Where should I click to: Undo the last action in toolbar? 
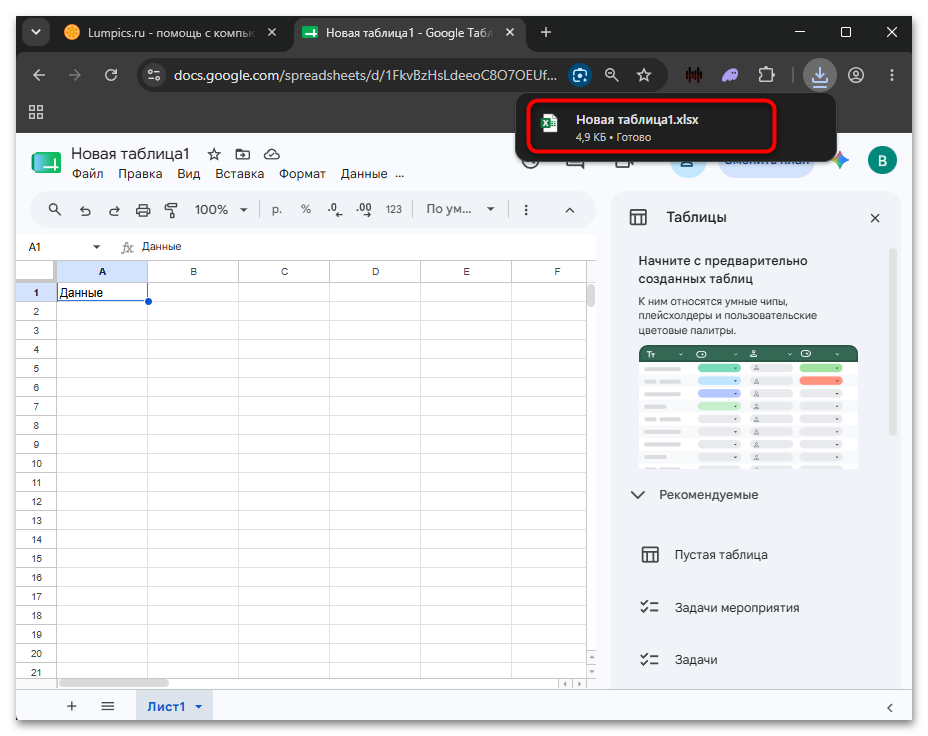tap(85, 210)
